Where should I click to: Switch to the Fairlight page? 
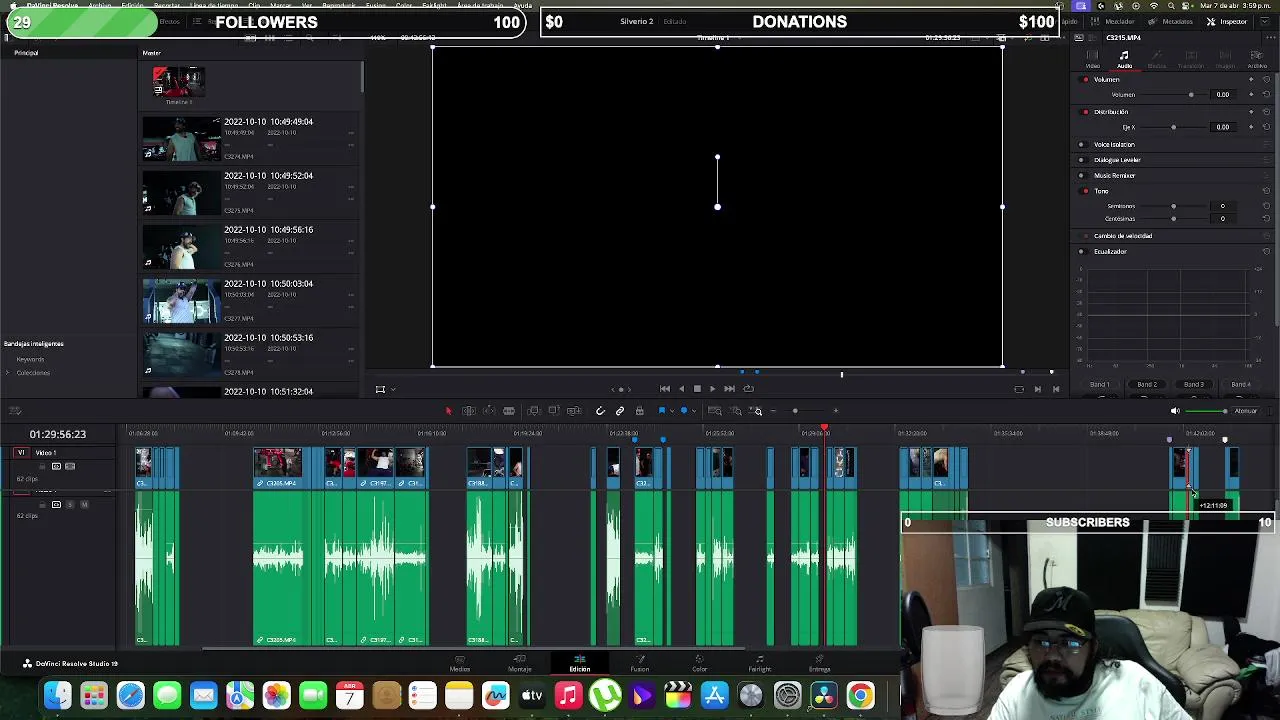point(760,664)
